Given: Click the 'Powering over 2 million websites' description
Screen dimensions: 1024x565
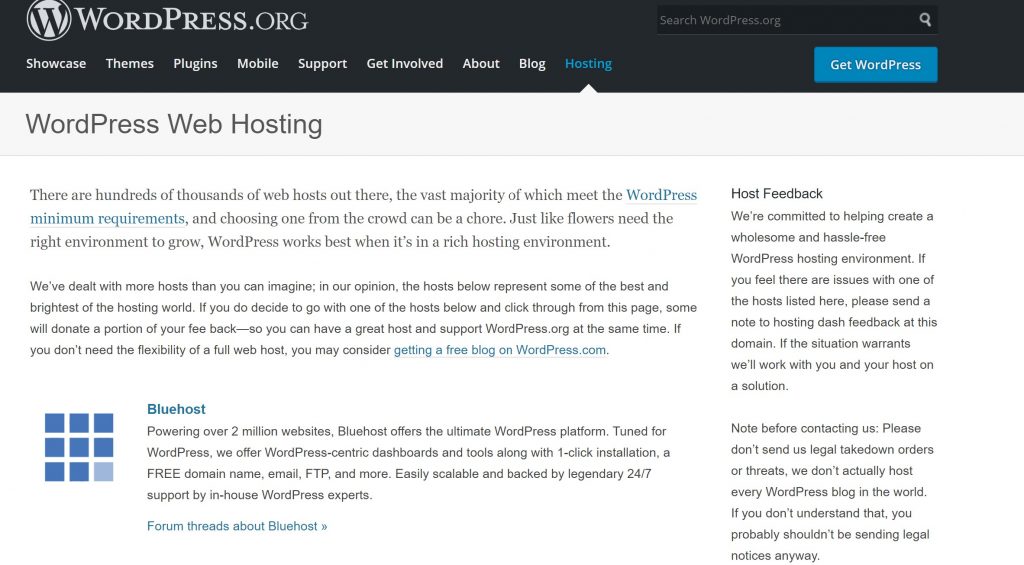Looking at the screenshot, I should point(408,463).
